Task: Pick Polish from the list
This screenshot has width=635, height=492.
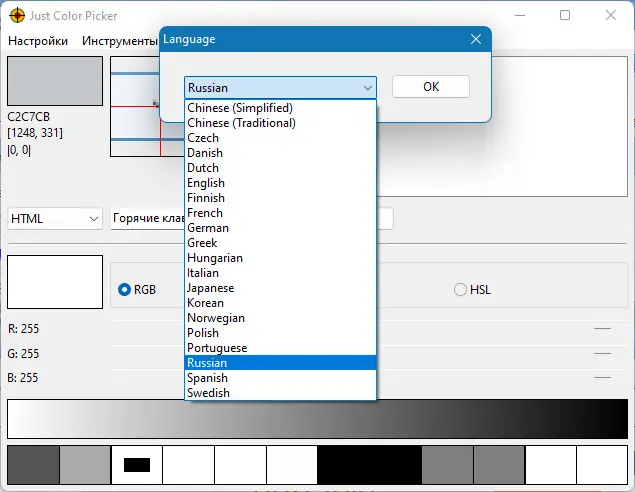Action: [280, 333]
